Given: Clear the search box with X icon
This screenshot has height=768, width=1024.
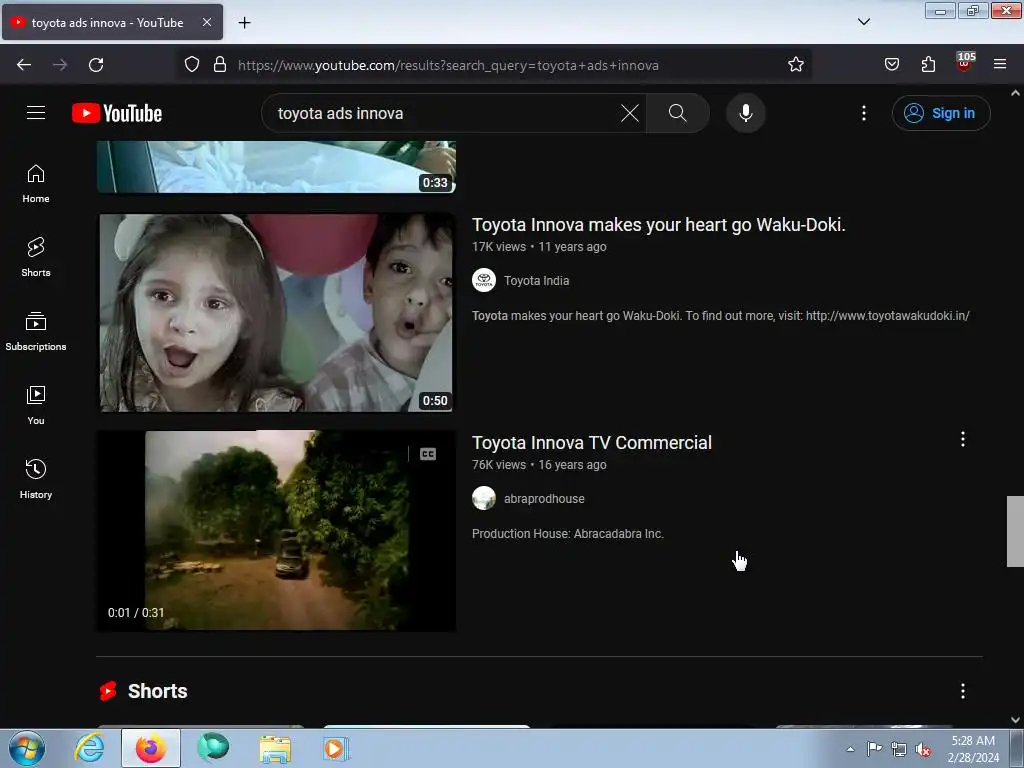Looking at the screenshot, I should (x=630, y=113).
